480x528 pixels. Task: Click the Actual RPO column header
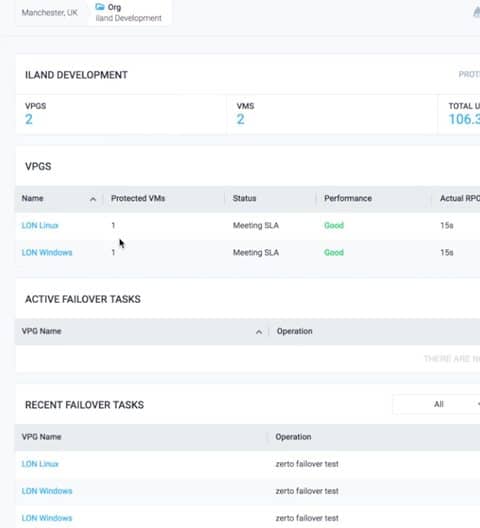tap(460, 198)
